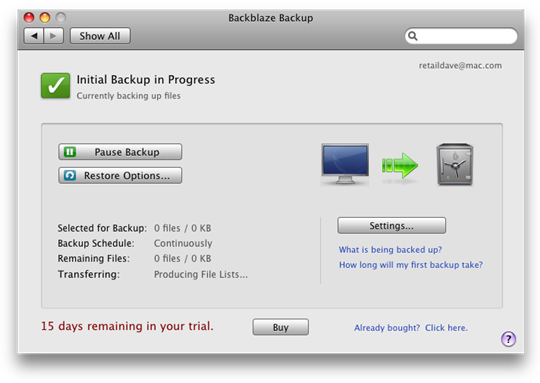Close the window with the red button
Viewport: 540px width, 383px height.
[29, 17]
